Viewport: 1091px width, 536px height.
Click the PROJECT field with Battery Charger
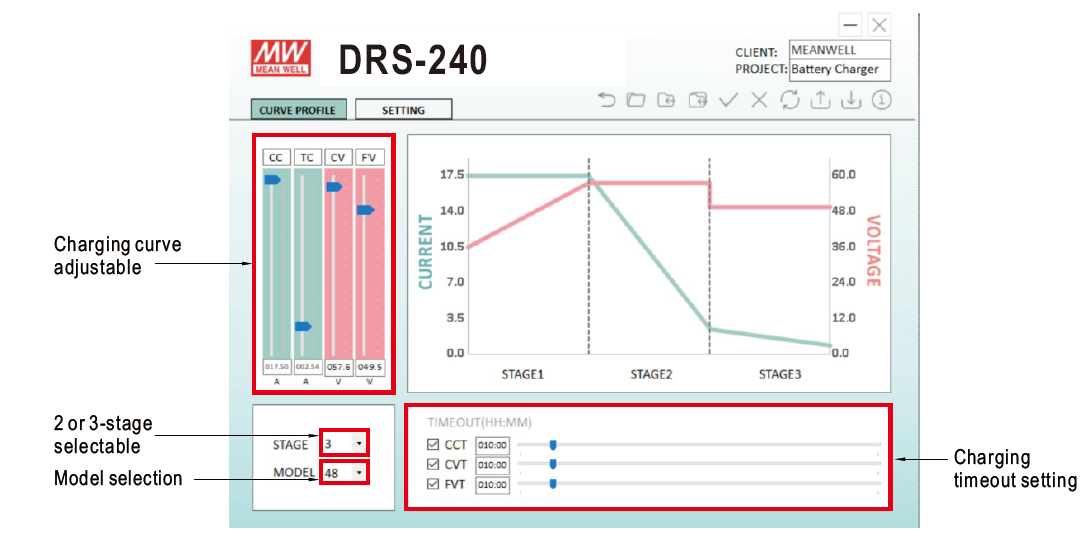pyautogui.click(x=840, y=70)
